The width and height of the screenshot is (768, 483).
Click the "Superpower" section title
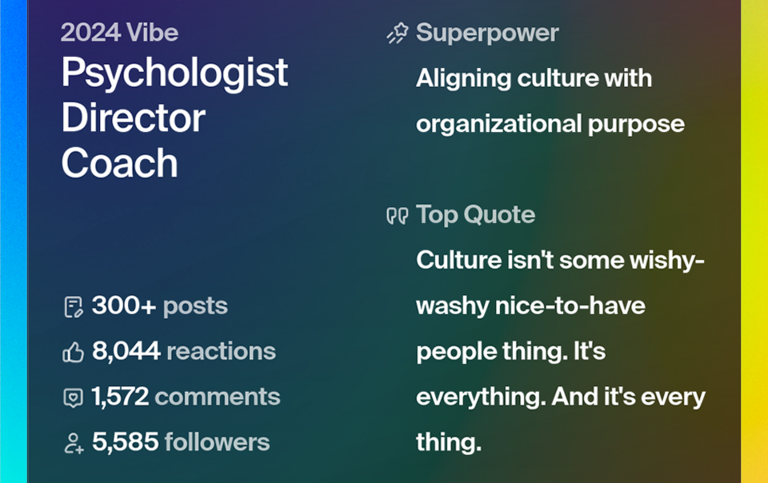click(x=487, y=33)
